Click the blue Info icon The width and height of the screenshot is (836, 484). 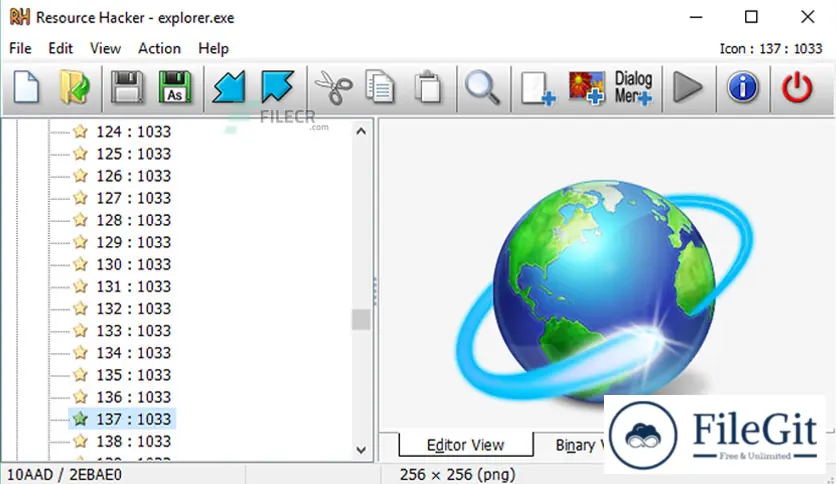tap(743, 87)
